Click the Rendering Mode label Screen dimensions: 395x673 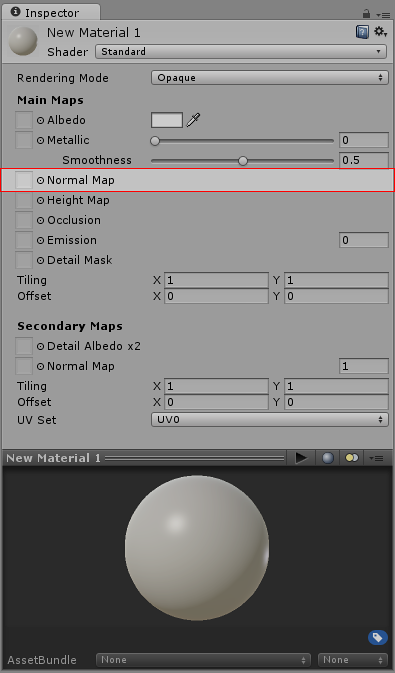click(x=63, y=78)
